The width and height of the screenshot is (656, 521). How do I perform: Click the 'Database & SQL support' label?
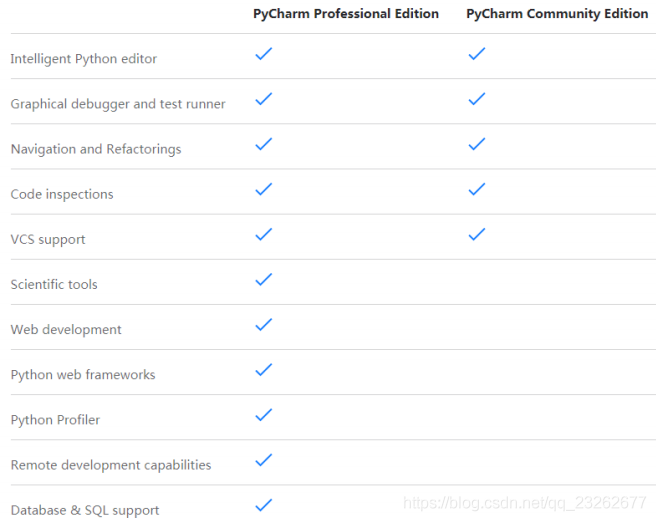tap(85, 510)
